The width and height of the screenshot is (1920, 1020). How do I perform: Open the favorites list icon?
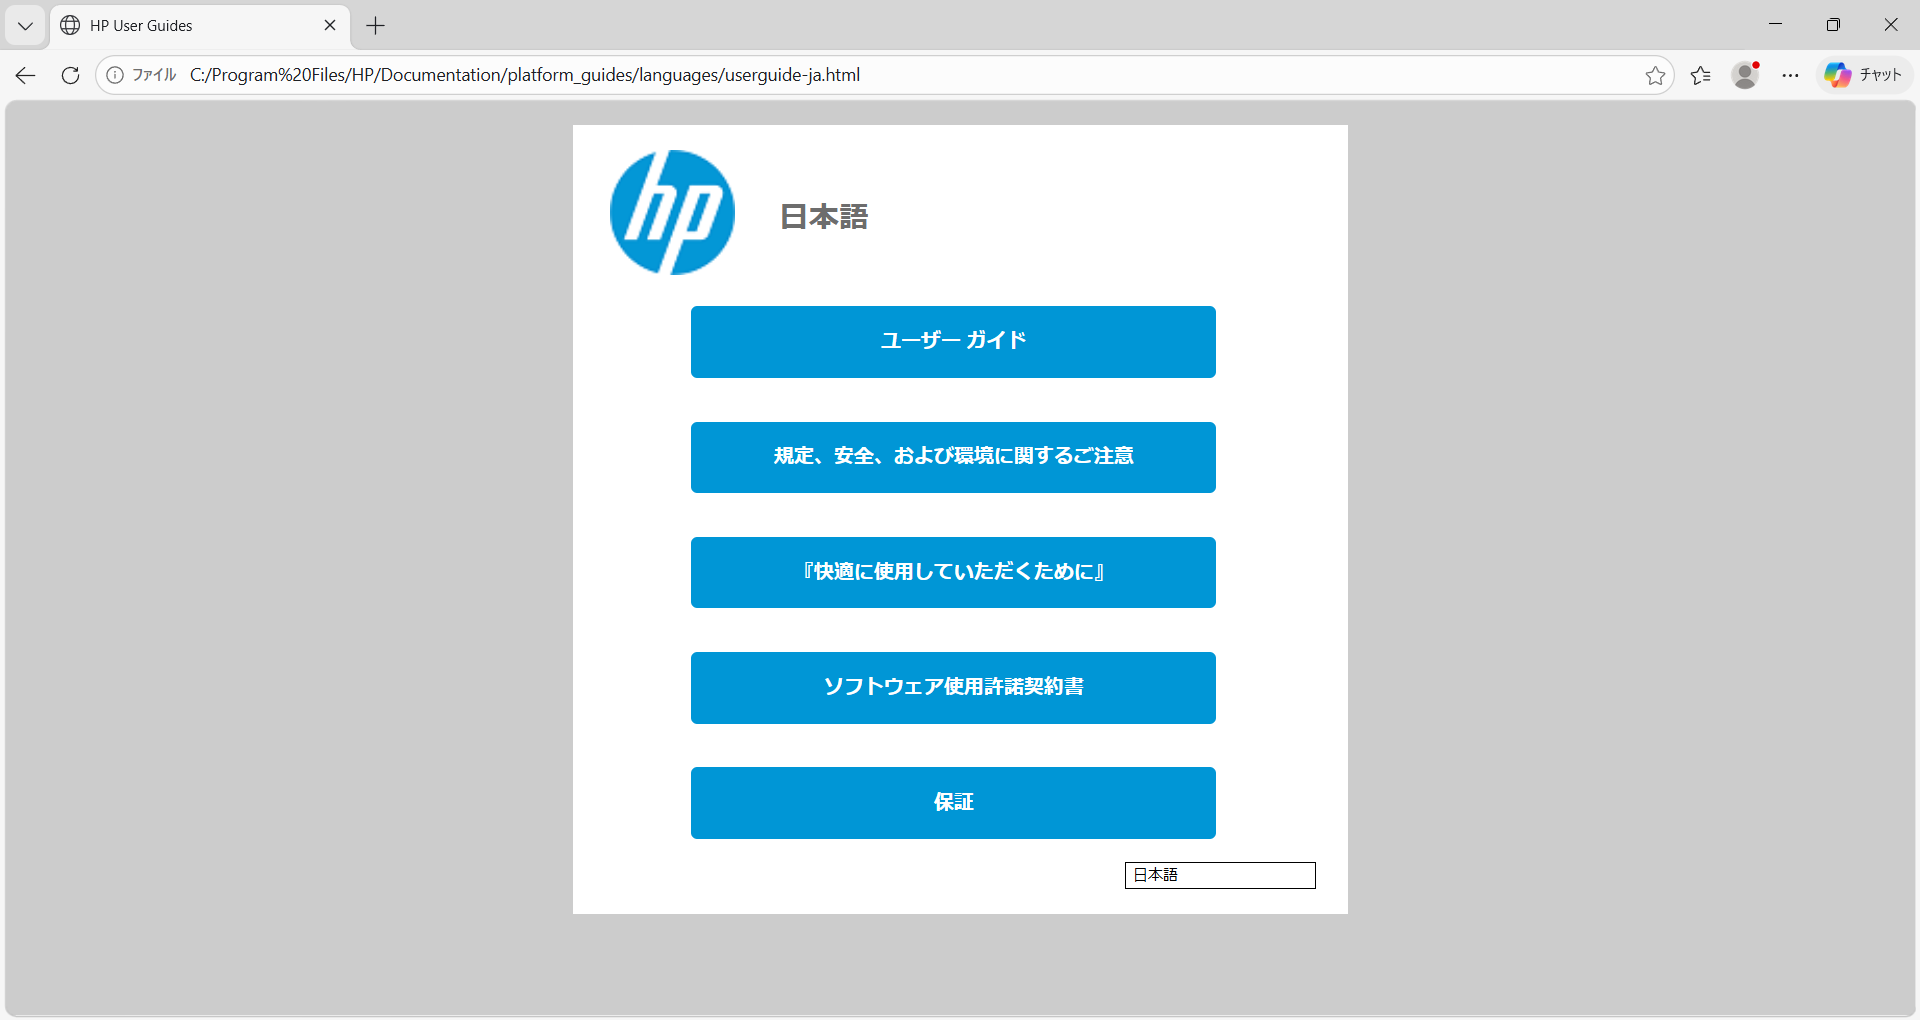(x=1700, y=75)
